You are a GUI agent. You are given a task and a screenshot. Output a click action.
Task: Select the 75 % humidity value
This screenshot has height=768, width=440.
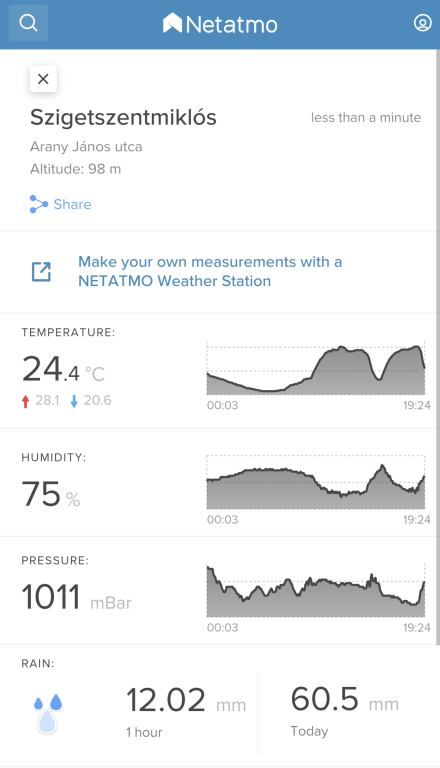point(51,494)
